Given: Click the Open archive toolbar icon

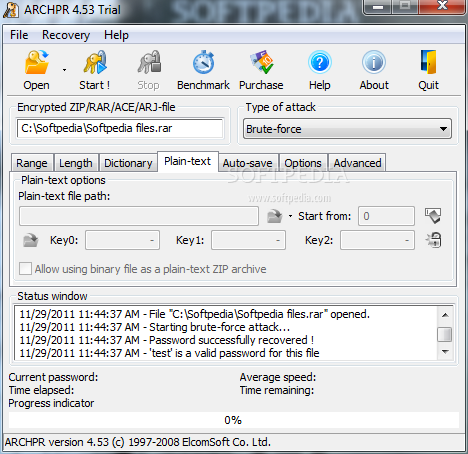Looking at the screenshot, I should (36, 63).
